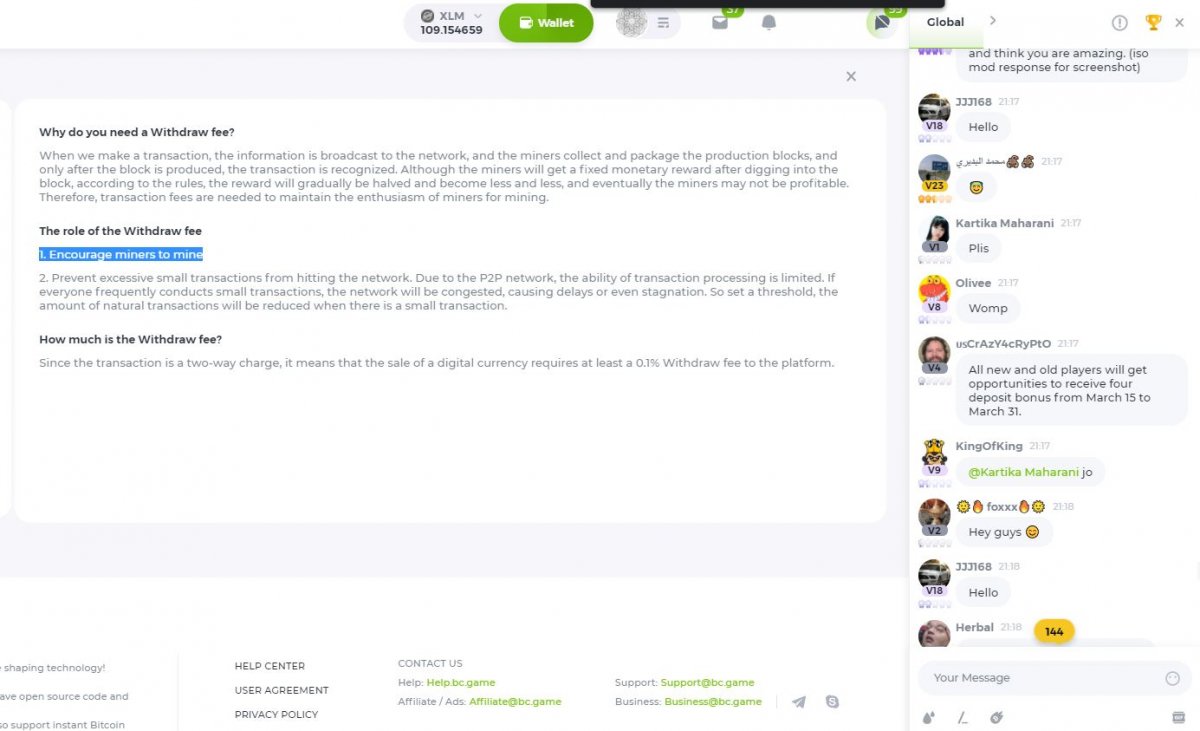This screenshot has height=731, width=1200.
Task: Click the green Wallet button
Action: 546,23
